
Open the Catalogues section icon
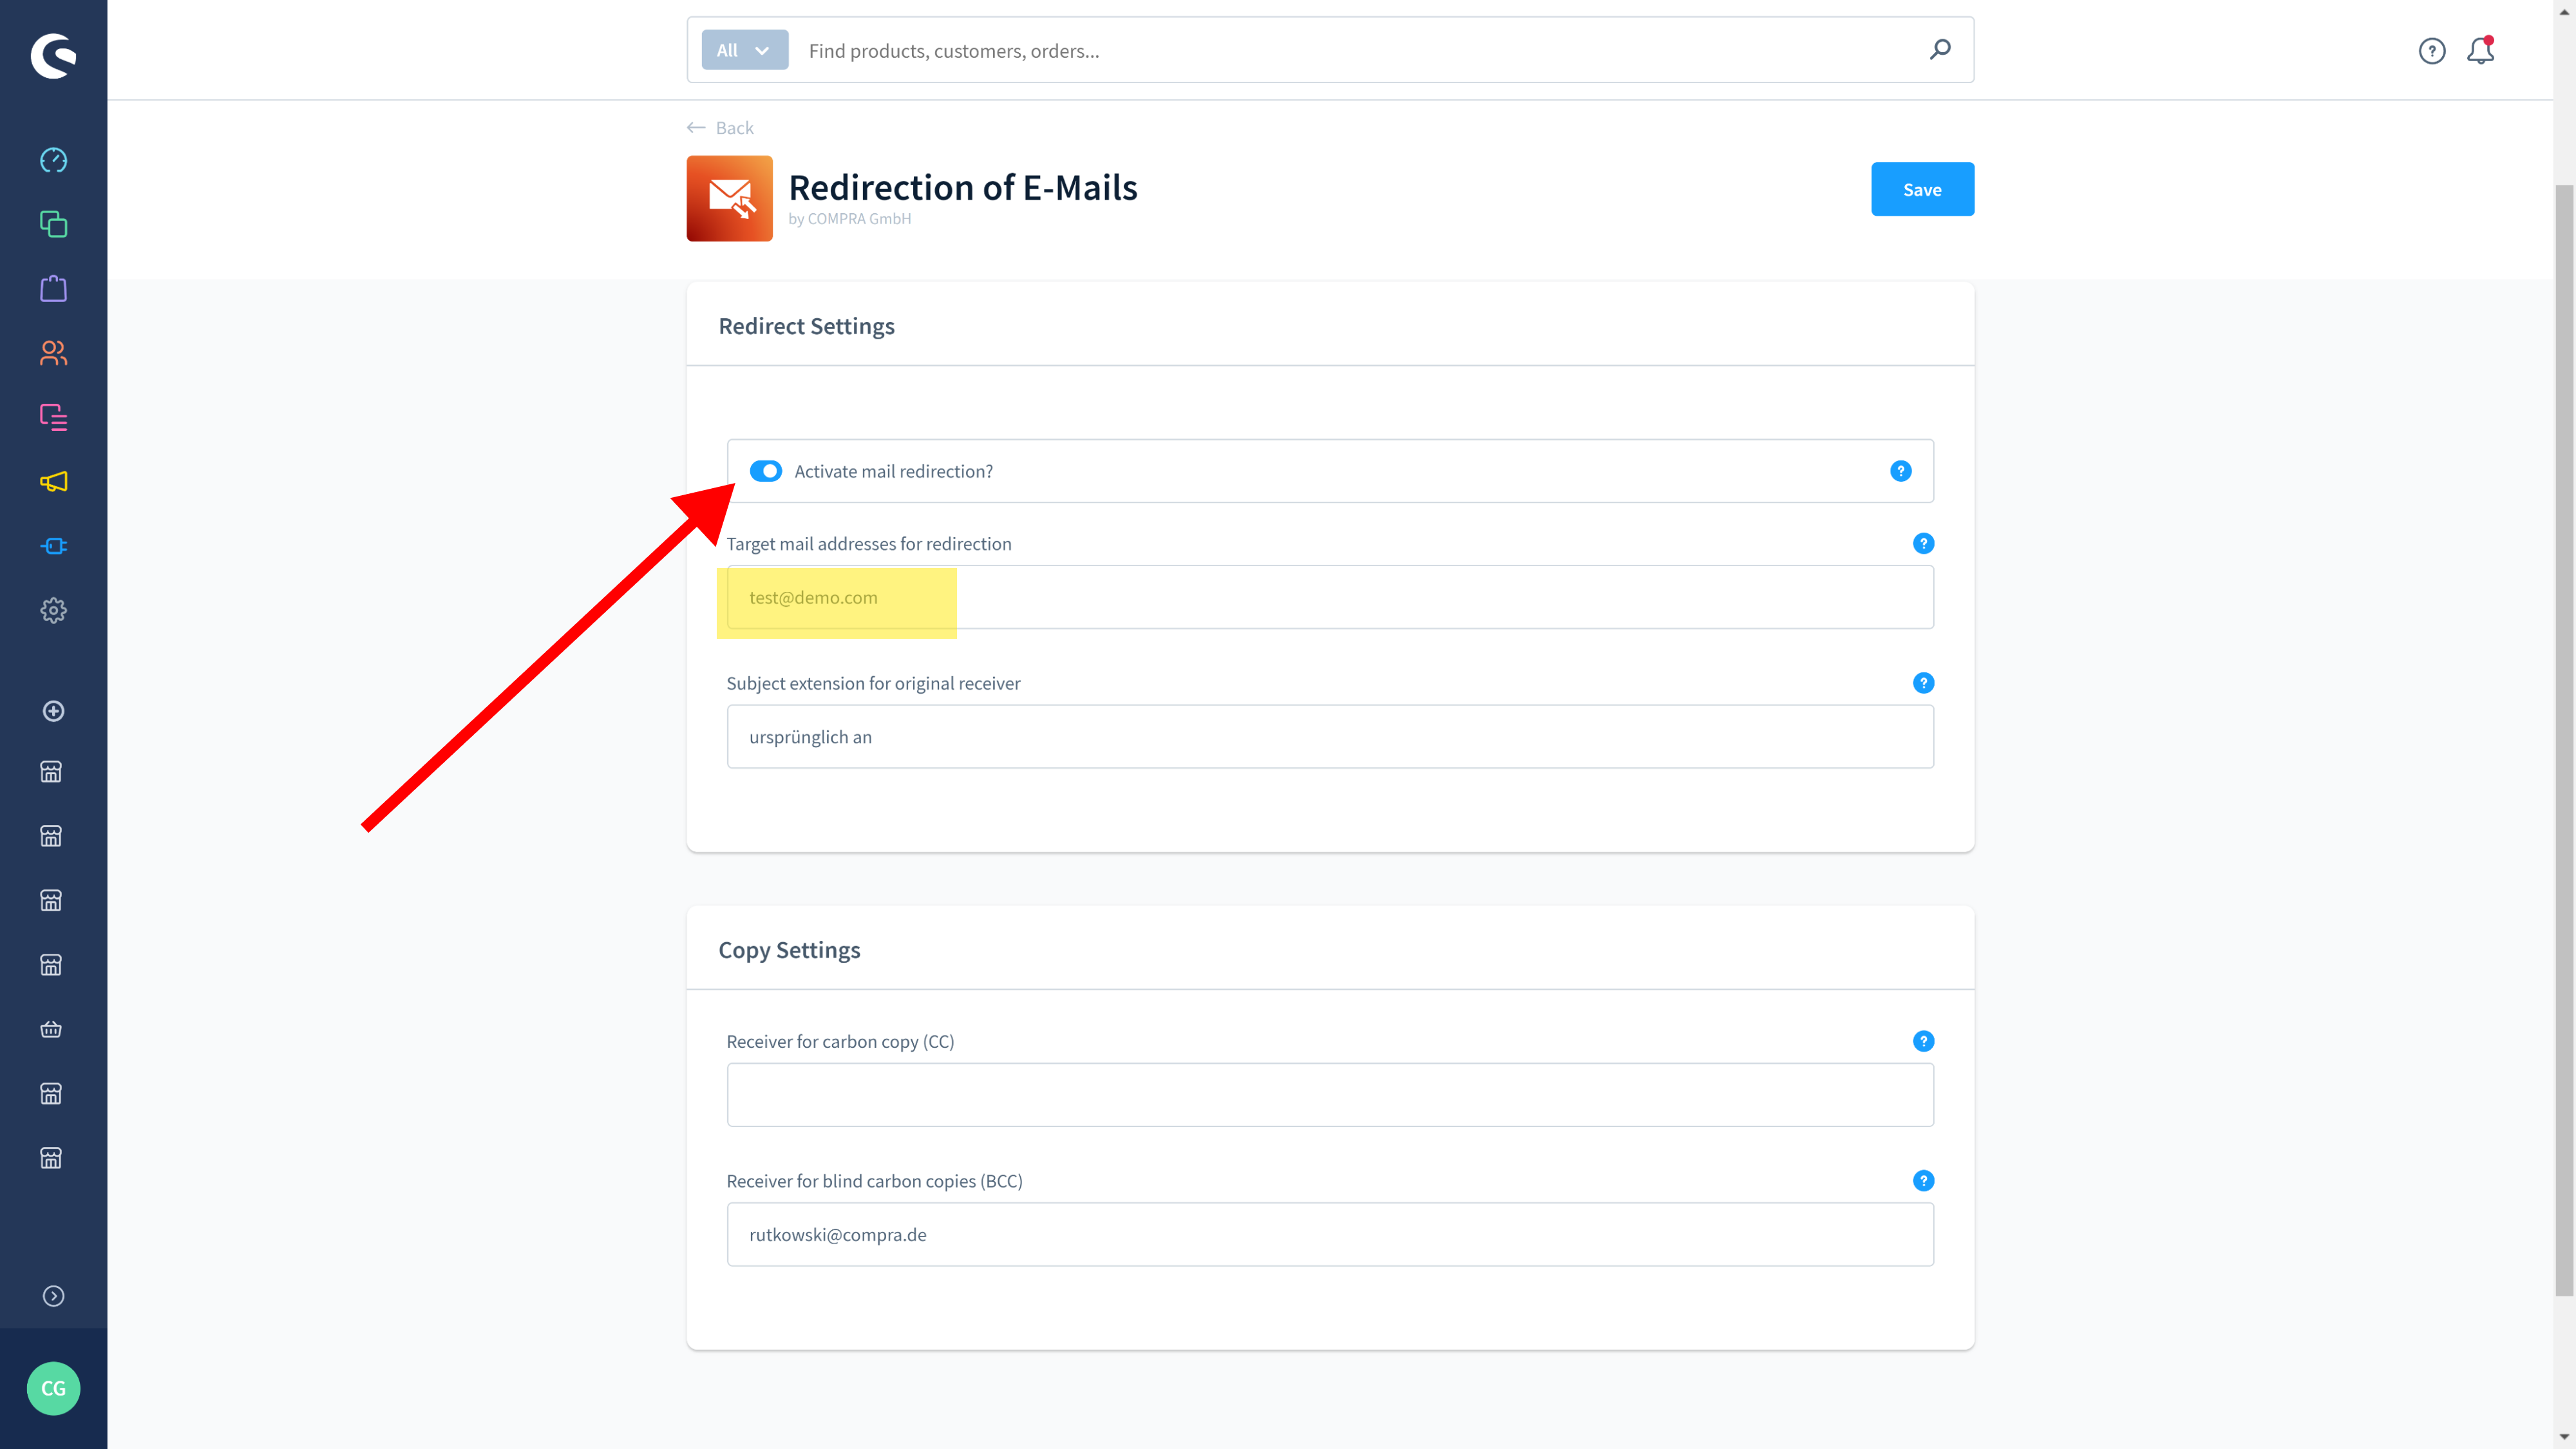point(53,224)
